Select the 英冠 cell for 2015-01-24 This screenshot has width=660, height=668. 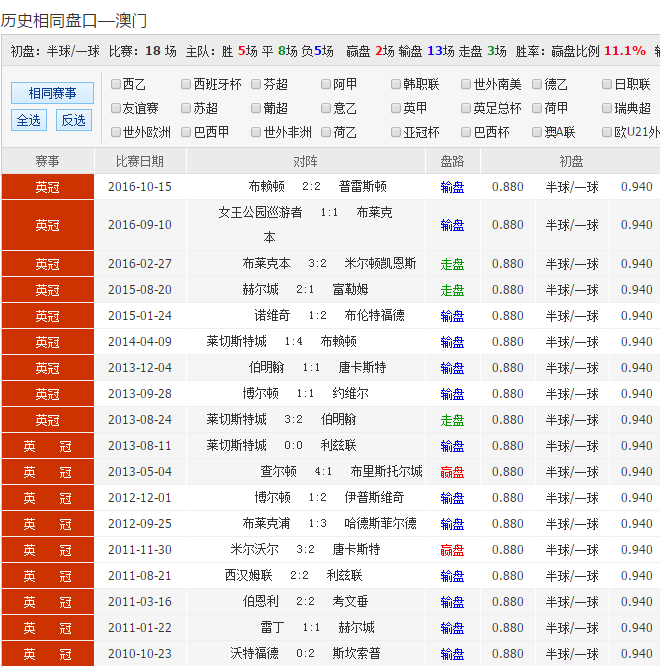coord(47,316)
